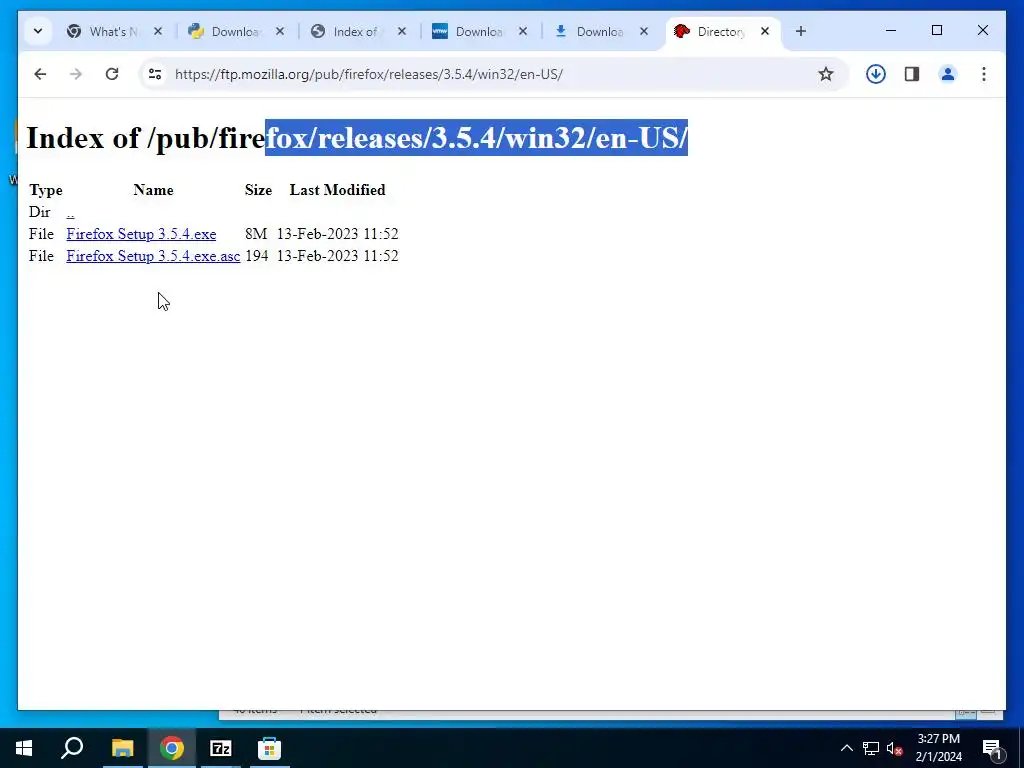This screenshot has height=768, width=1024.
Task: Open site information icon in address bar
Action: [155, 74]
